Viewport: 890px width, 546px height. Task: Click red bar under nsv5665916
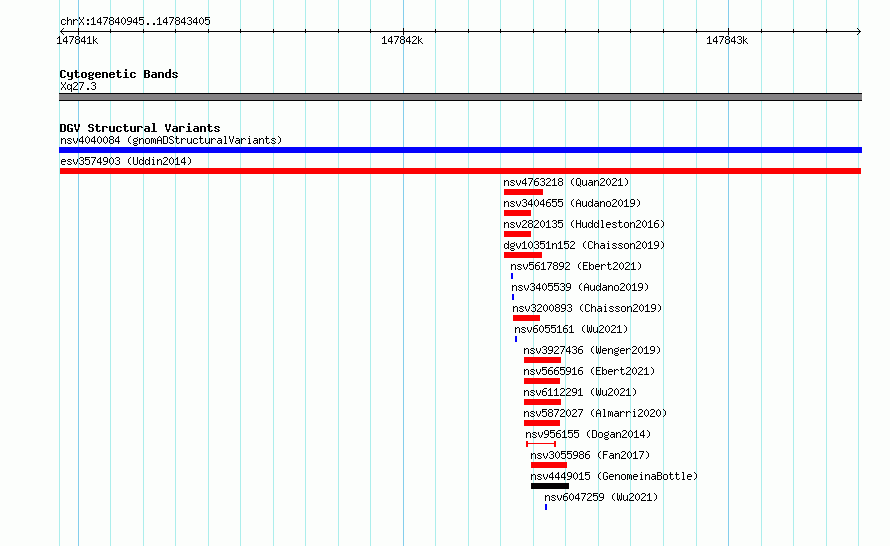click(x=541, y=381)
